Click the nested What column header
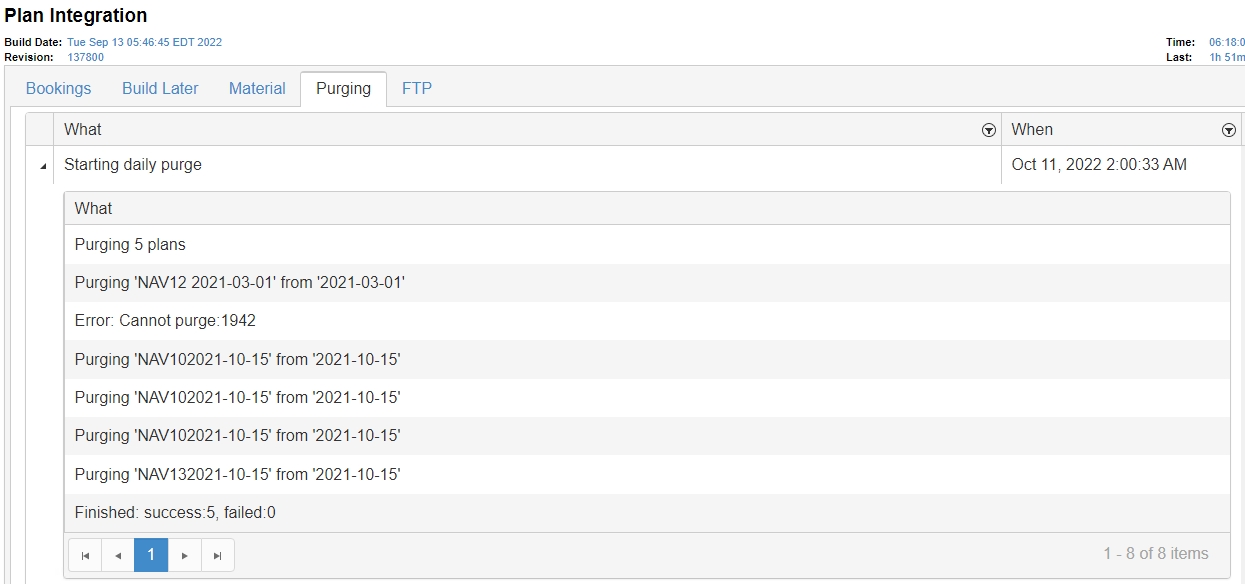 click(94, 208)
